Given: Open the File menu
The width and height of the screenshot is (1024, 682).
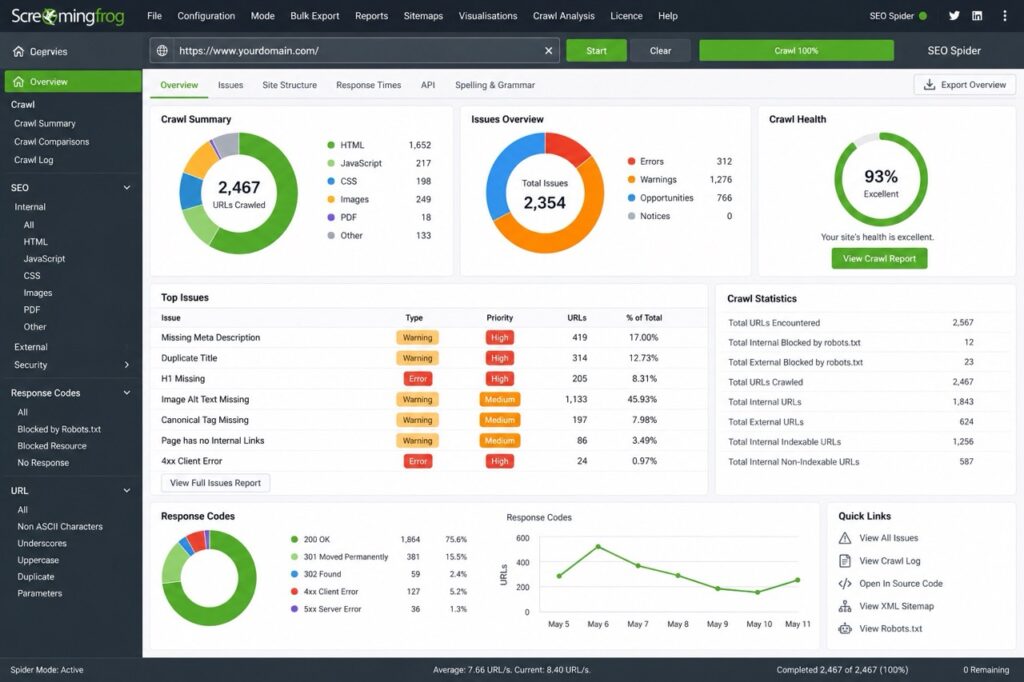Looking at the screenshot, I should click(154, 16).
